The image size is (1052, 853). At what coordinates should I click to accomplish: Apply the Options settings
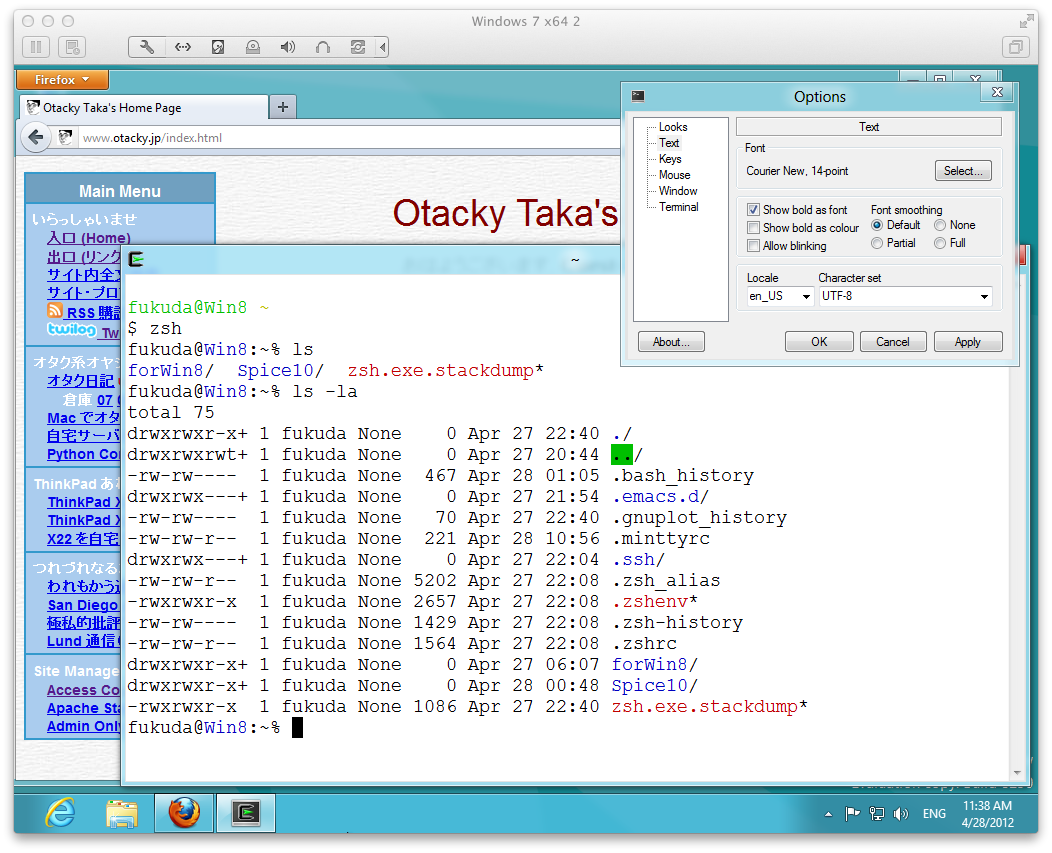pyautogui.click(x=968, y=342)
